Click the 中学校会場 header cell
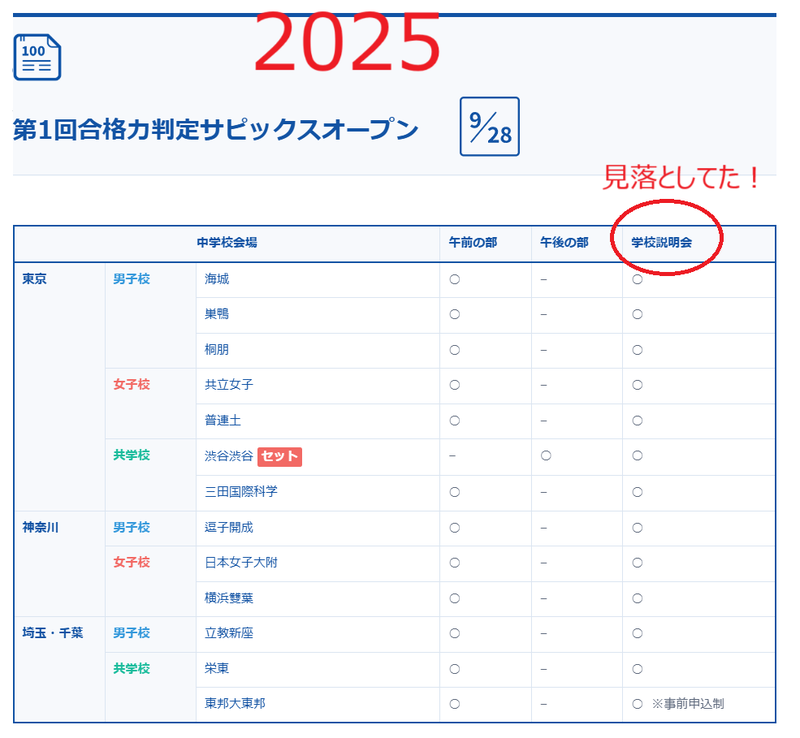Viewport: 800px width, 738px height. coord(227,243)
